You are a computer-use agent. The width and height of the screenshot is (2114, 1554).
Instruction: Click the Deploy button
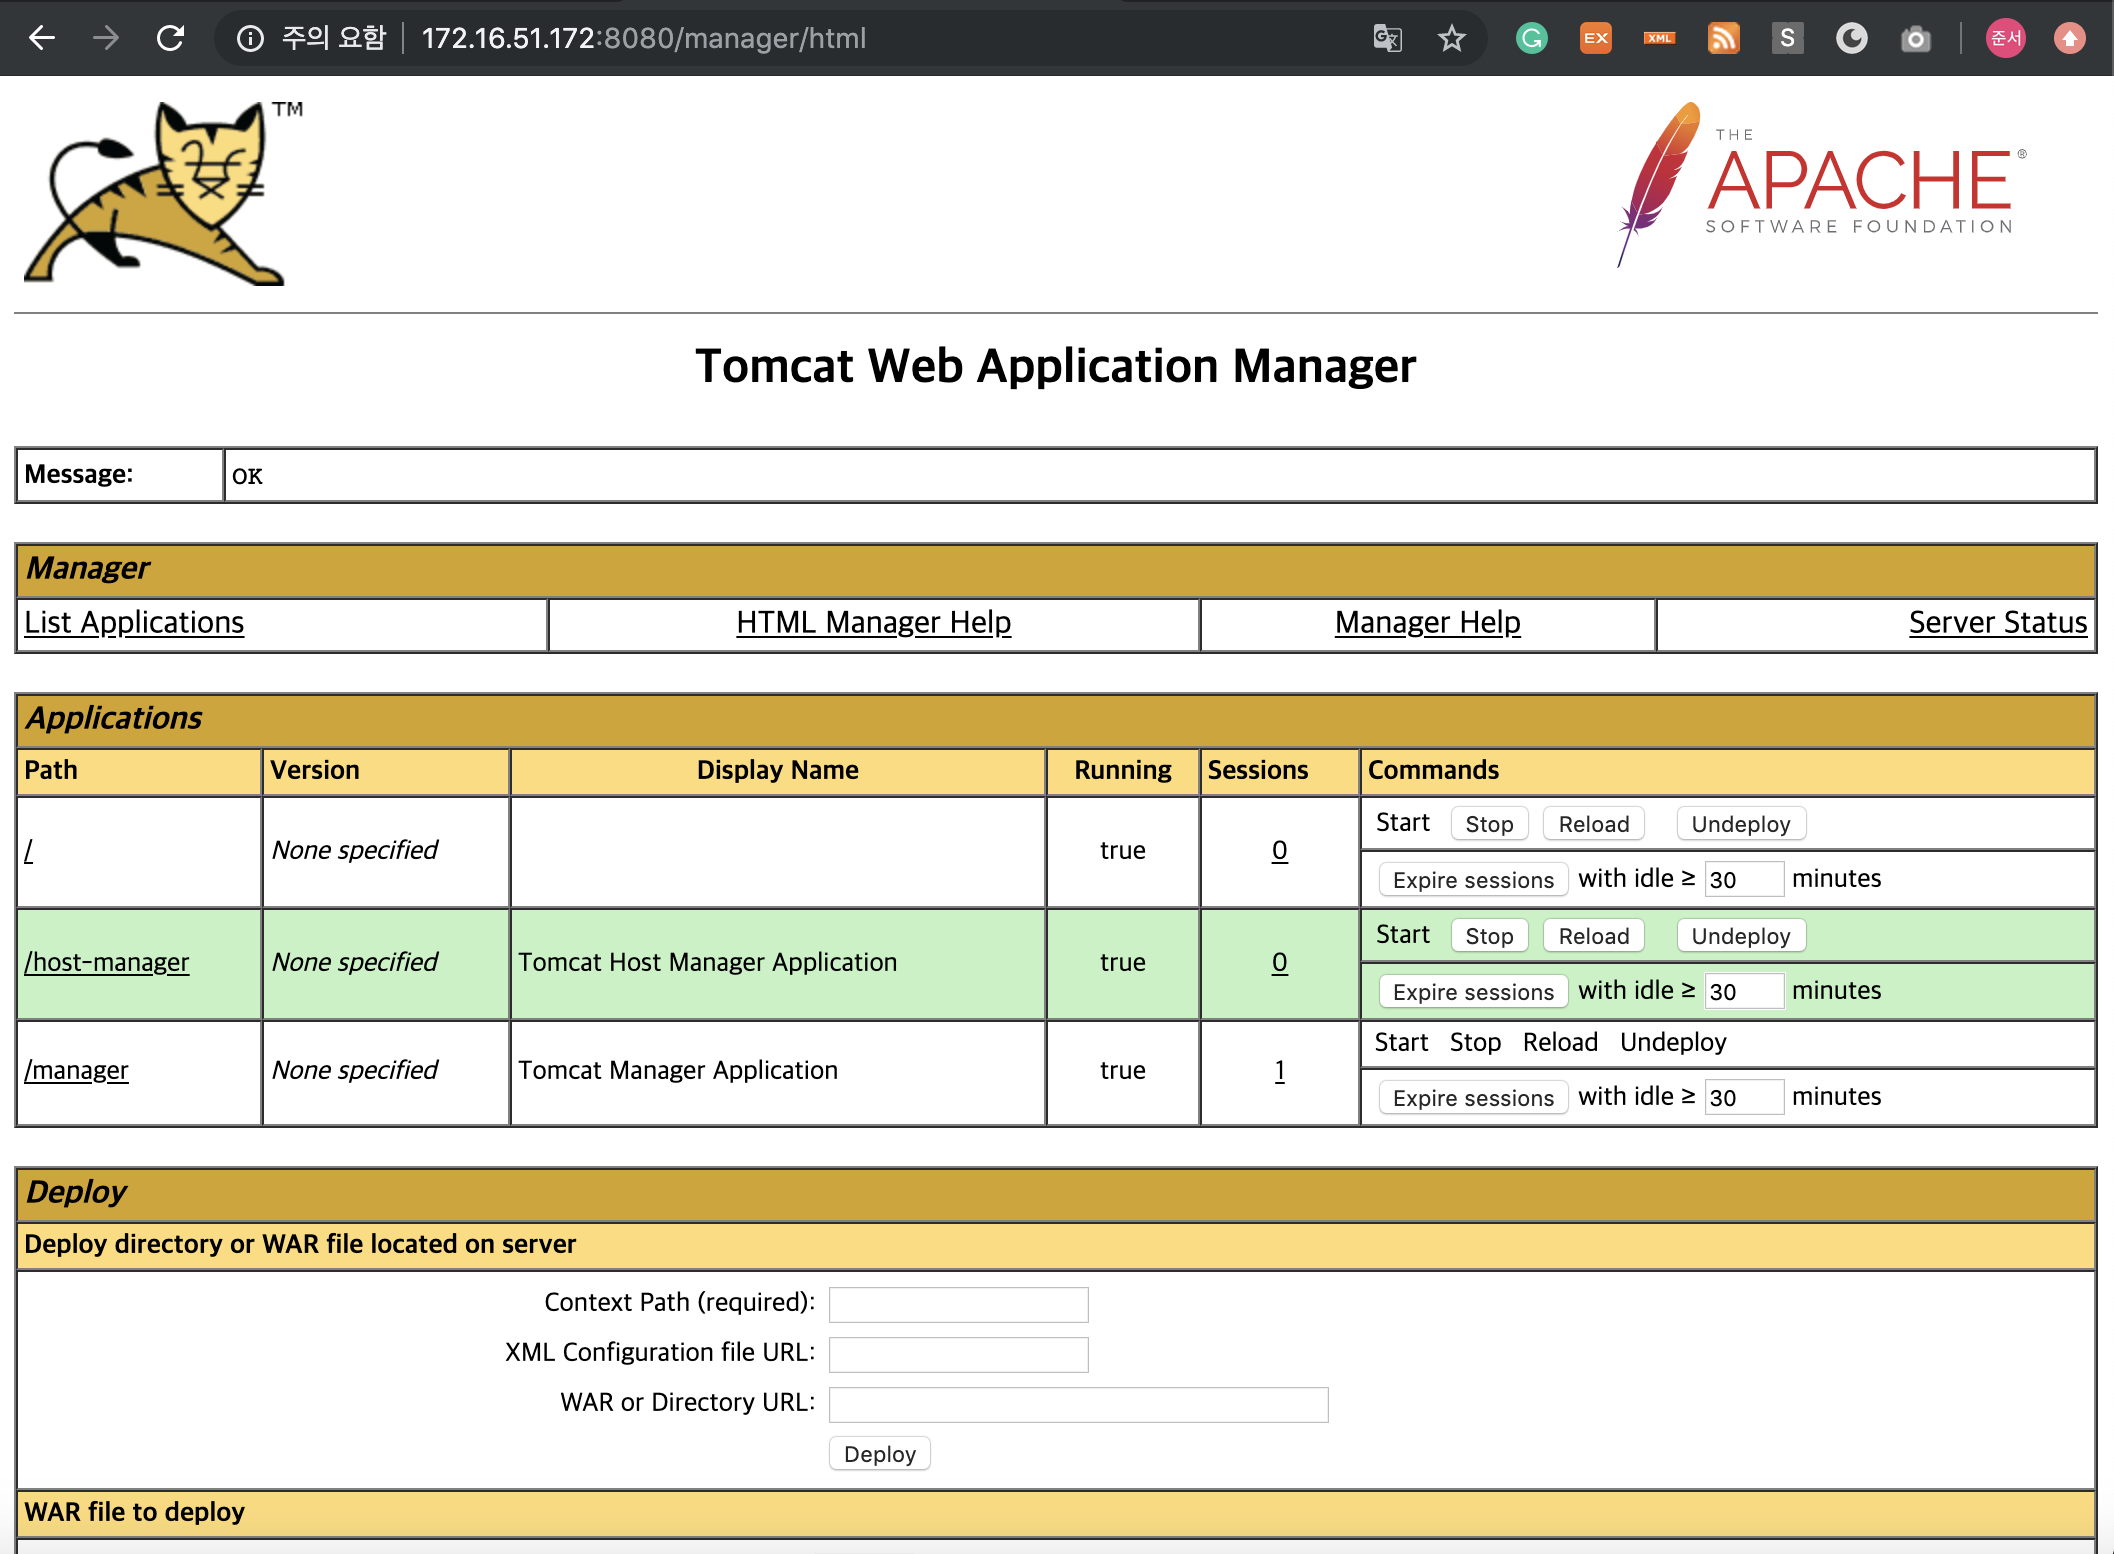coord(880,1454)
